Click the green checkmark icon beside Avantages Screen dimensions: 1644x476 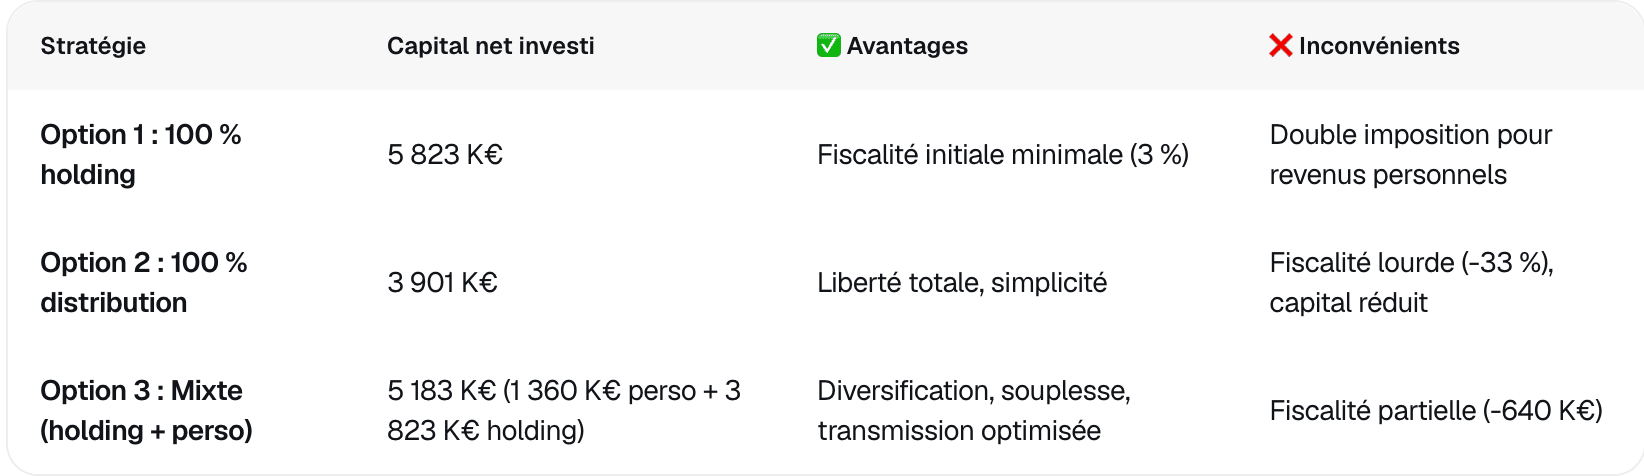828,45
